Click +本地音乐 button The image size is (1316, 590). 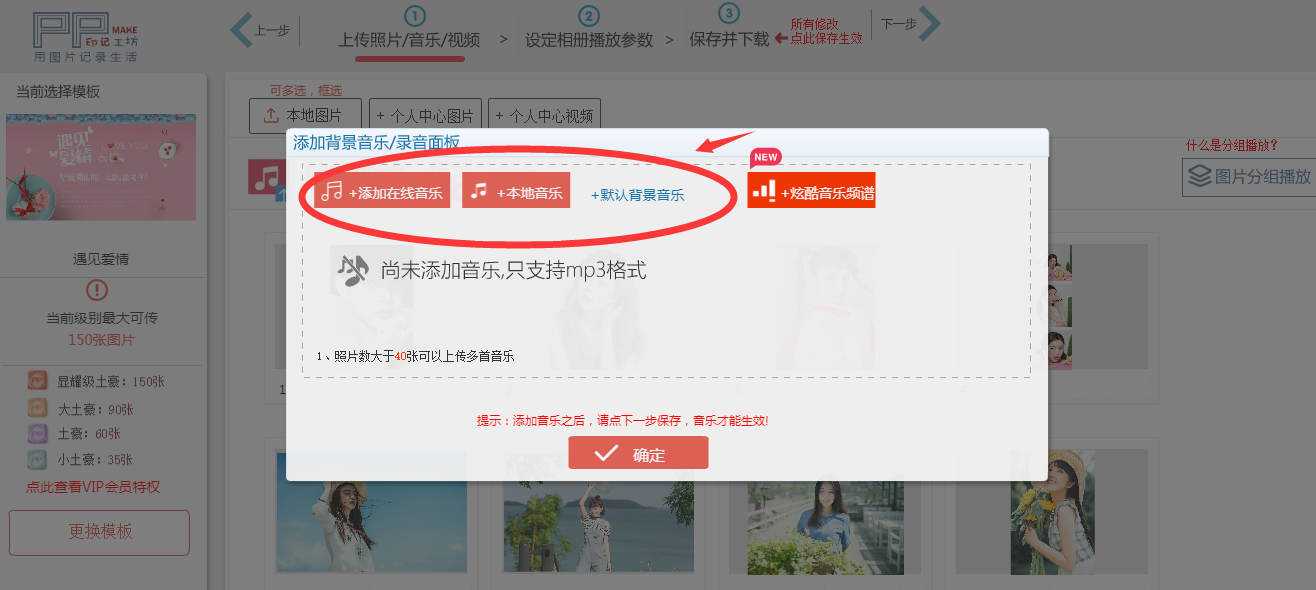[516, 191]
